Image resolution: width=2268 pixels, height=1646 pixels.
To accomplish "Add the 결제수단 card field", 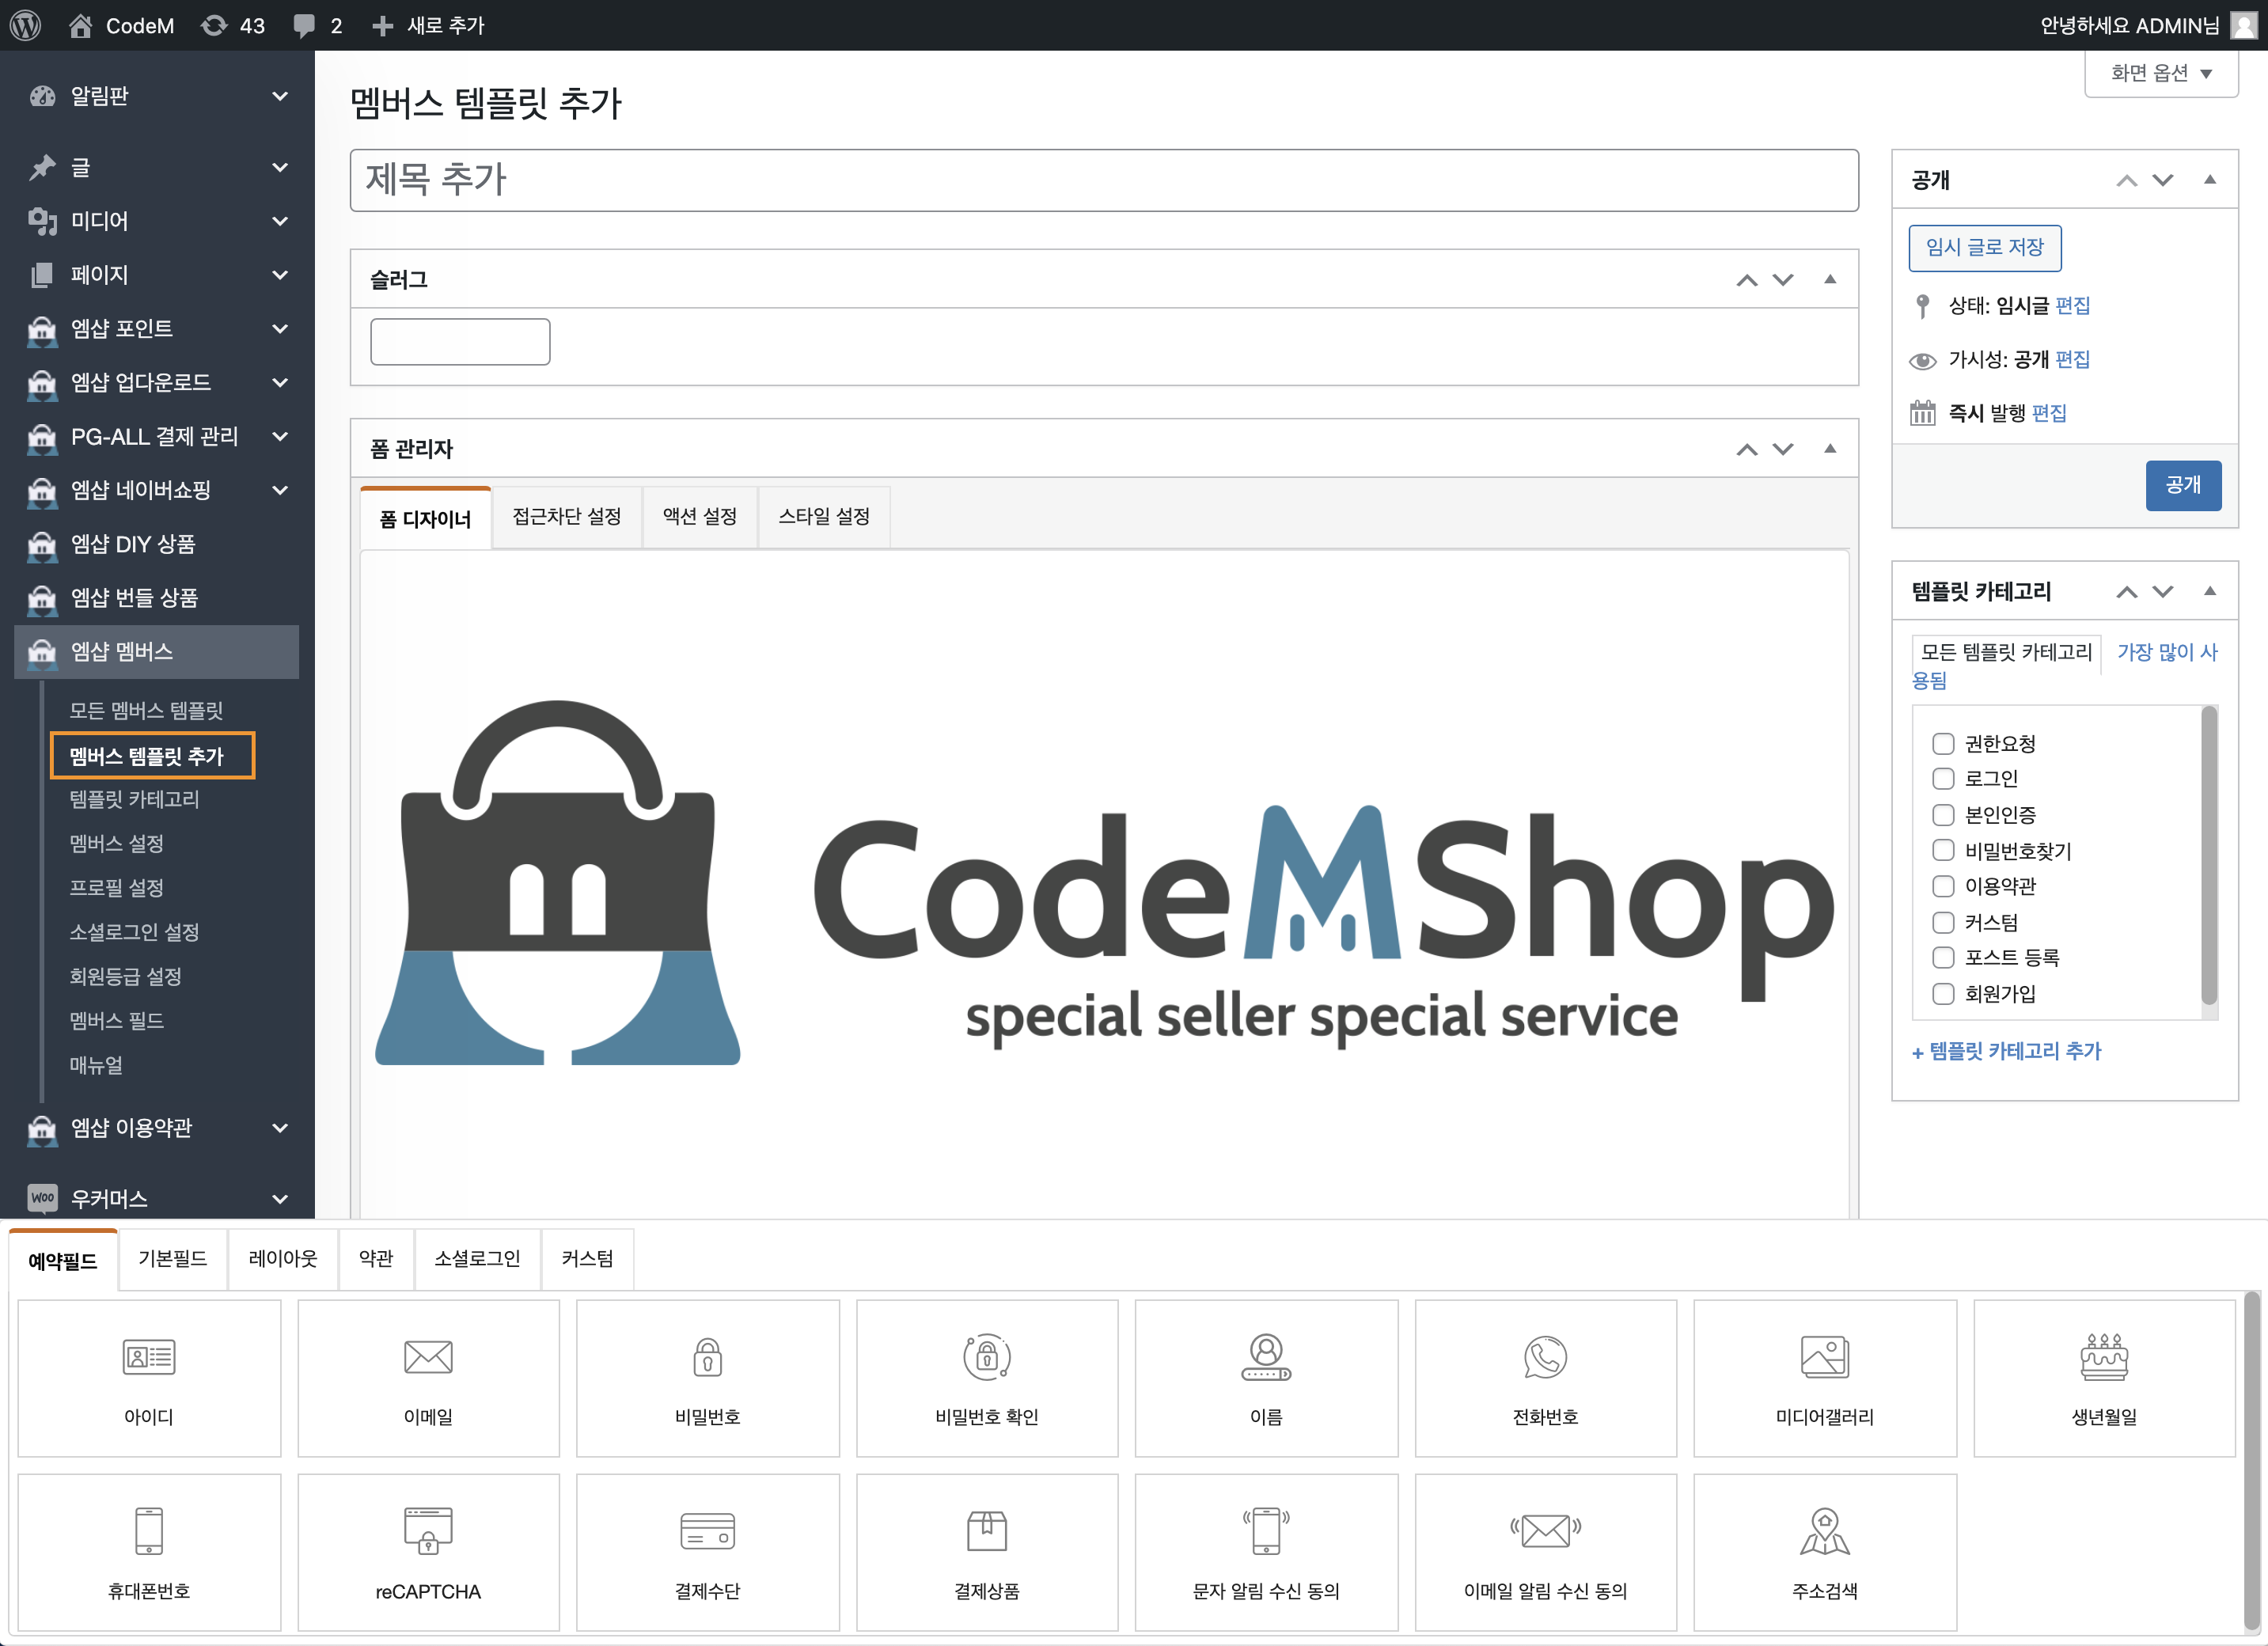I will pyautogui.click(x=707, y=1551).
